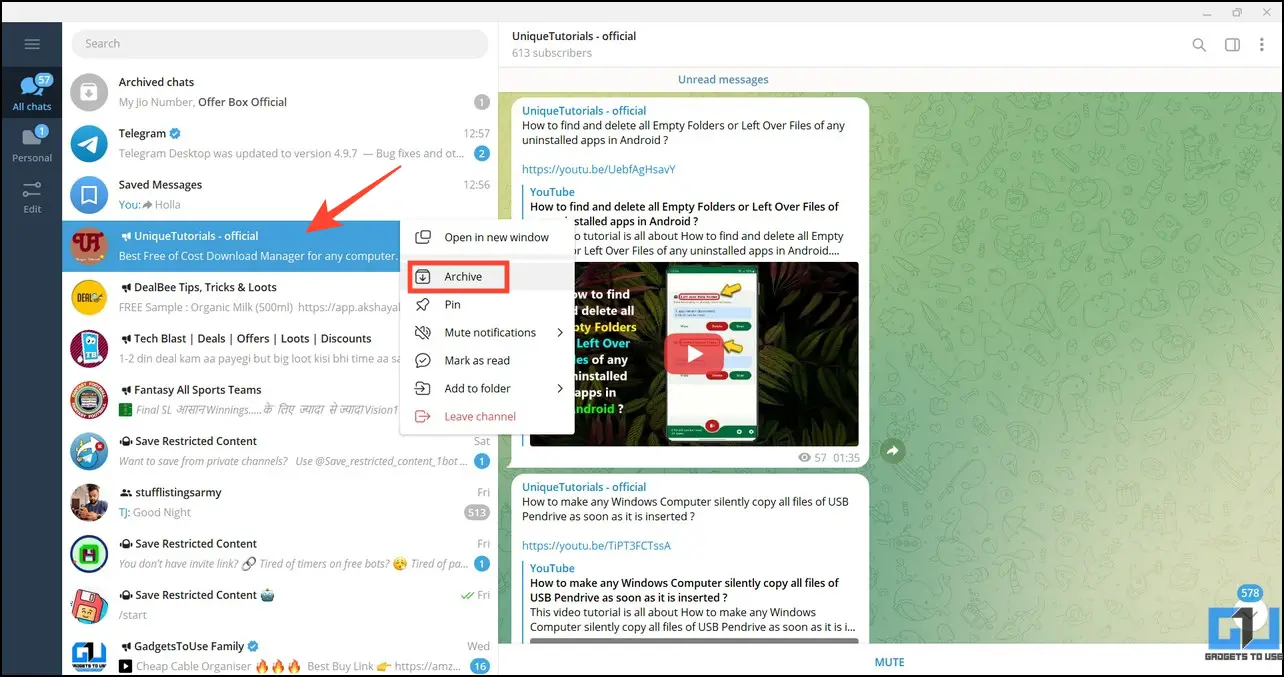
Task: Click the Open in new window icon
Action: point(423,237)
